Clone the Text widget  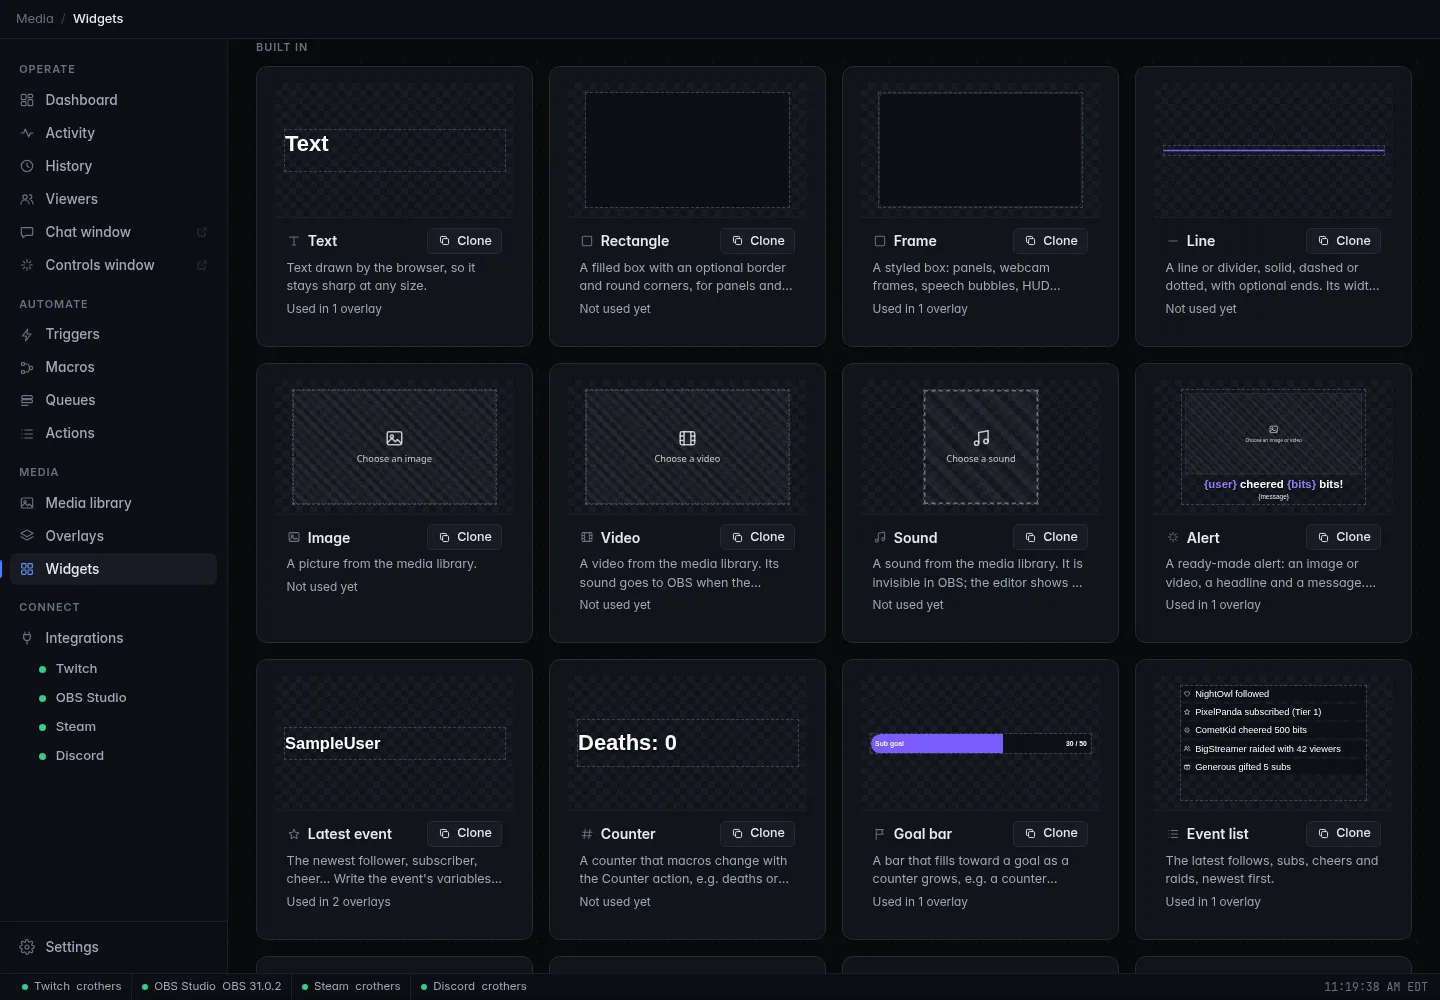point(465,241)
